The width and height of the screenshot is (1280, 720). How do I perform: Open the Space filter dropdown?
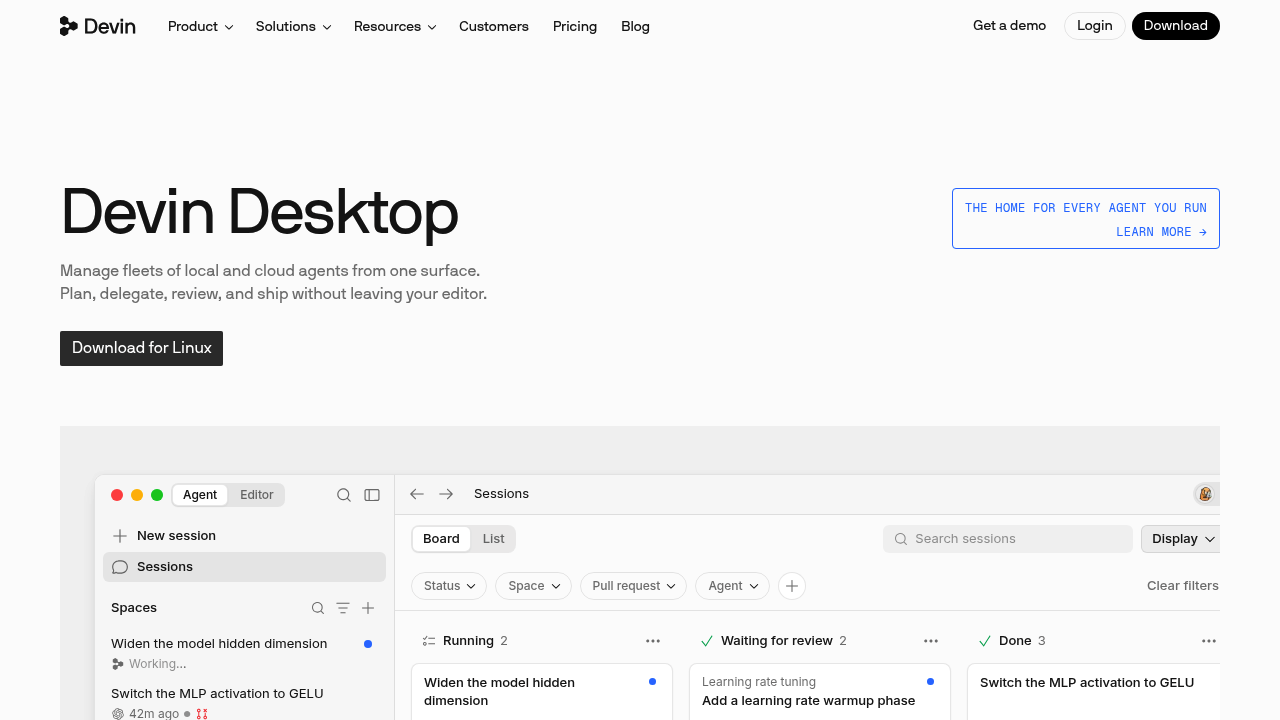coord(533,586)
